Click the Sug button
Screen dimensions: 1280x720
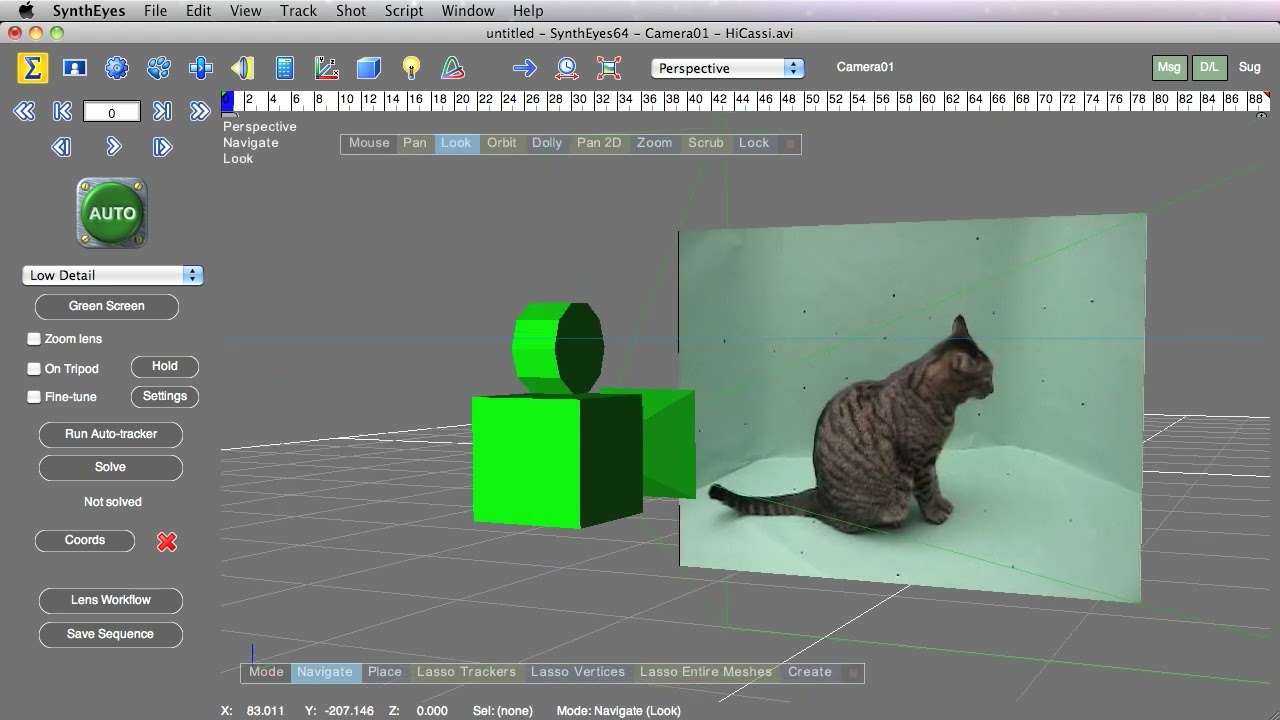pos(1250,67)
